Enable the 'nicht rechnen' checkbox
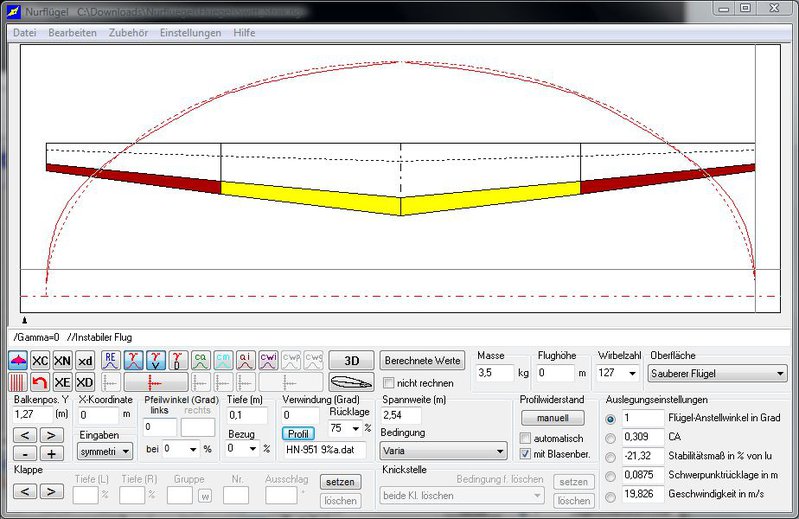This screenshot has height=519, width=799. point(390,383)
